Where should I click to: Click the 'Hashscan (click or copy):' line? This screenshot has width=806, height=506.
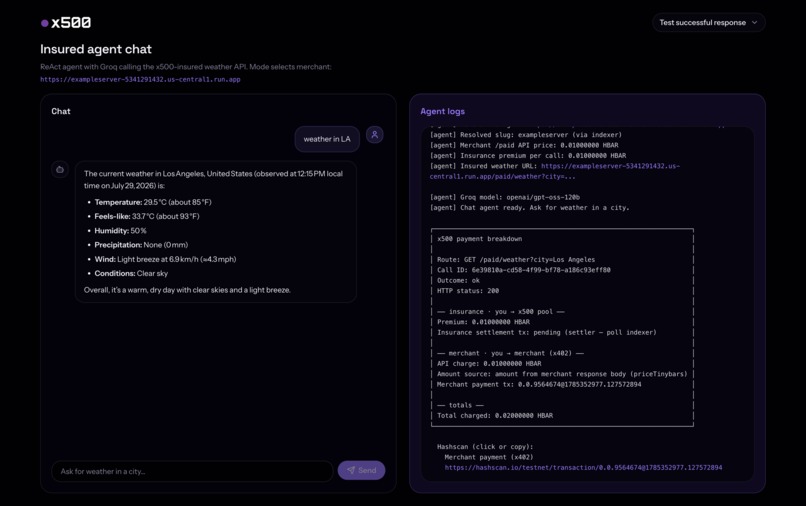[x=485, y=447]
